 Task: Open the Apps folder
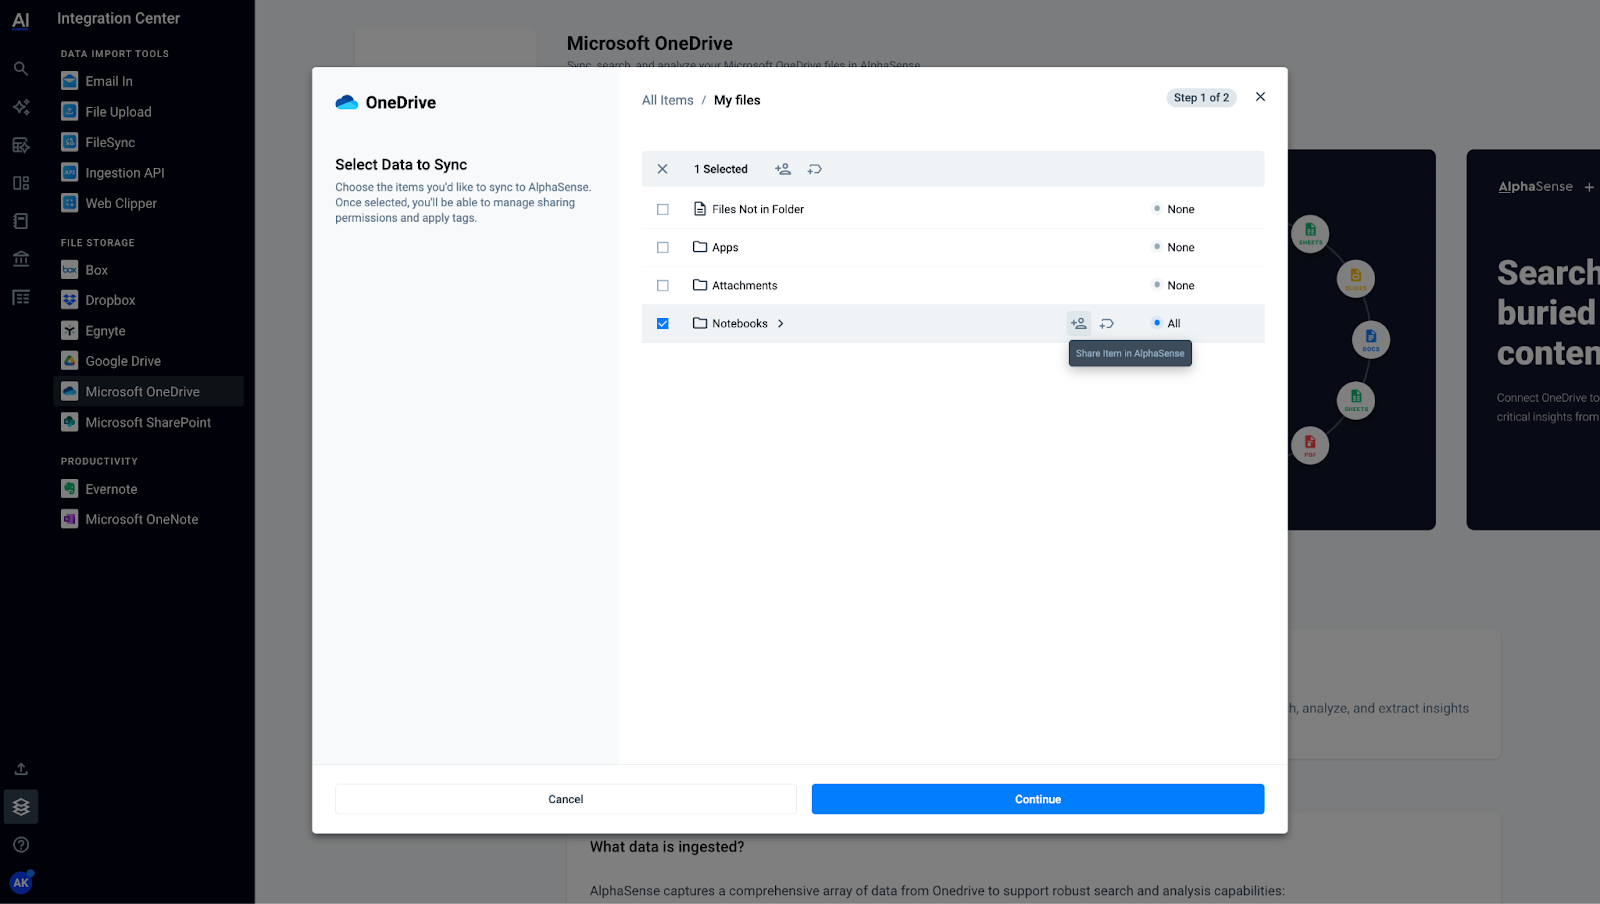pos(725,247)
